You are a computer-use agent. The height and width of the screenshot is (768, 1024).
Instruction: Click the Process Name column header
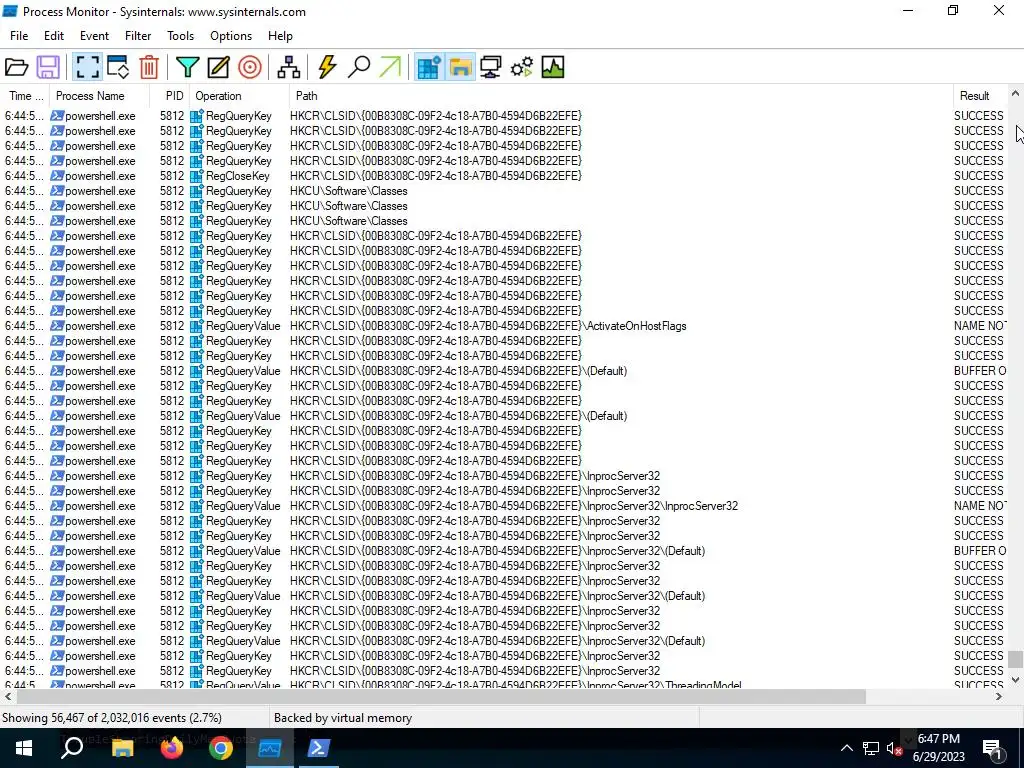tap(100, 96)
